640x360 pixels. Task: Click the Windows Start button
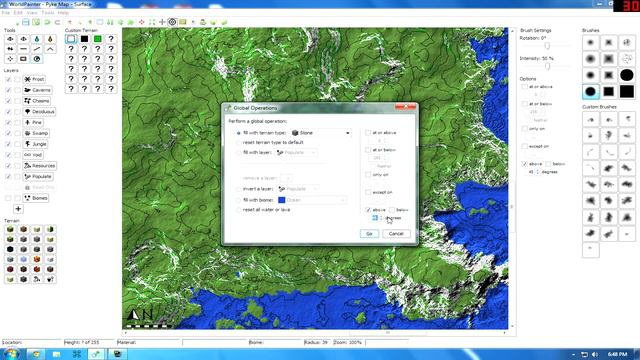click(11, 353)
